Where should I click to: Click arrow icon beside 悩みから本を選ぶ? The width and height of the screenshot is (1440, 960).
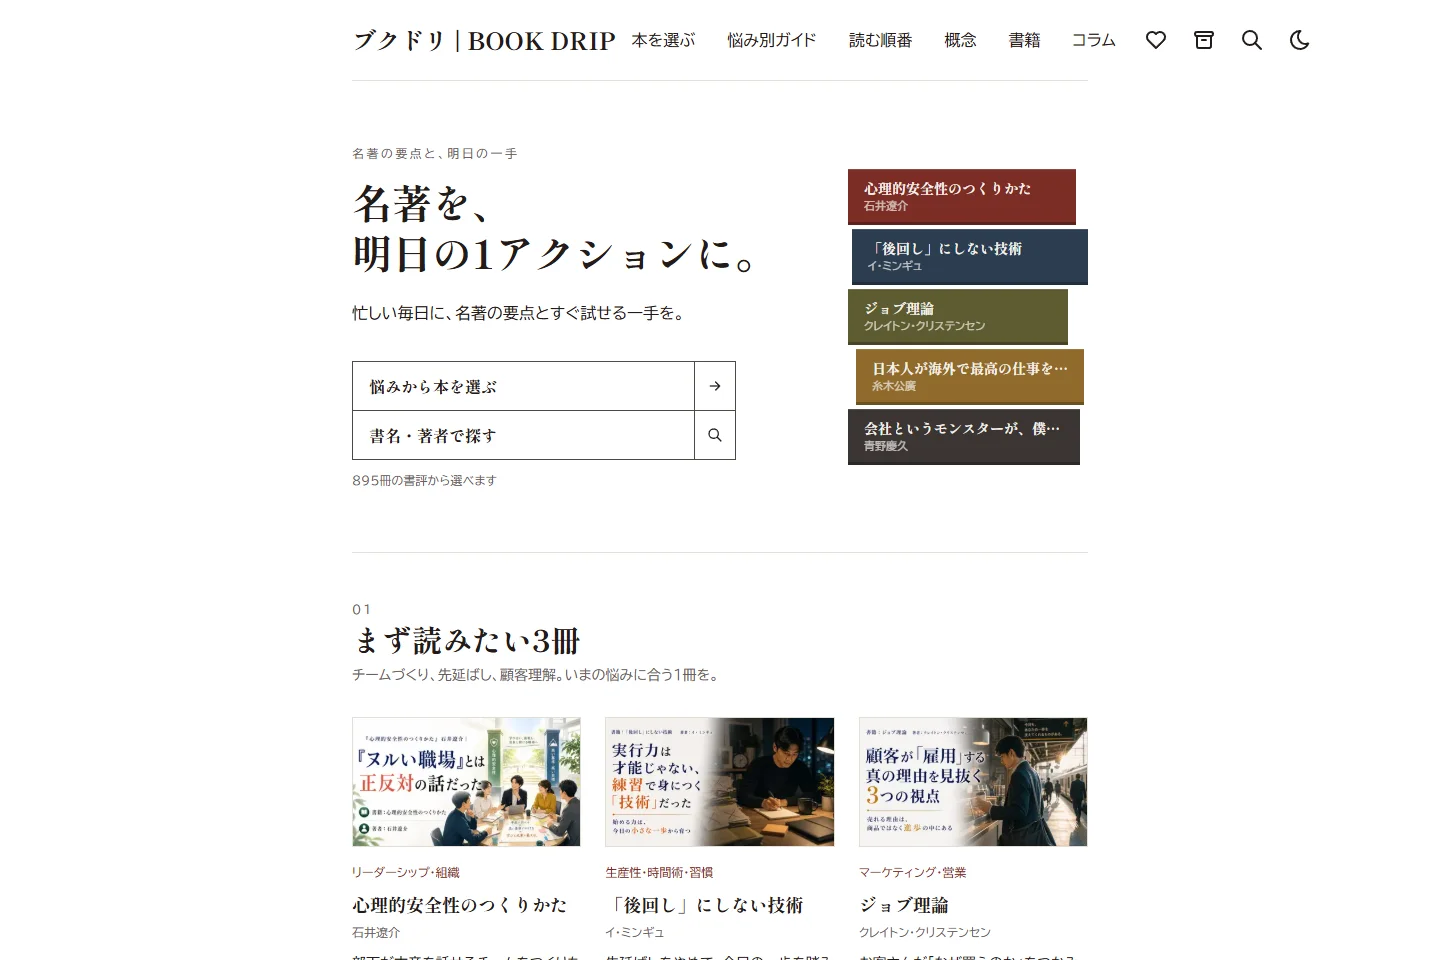click(x=715, y=386)
